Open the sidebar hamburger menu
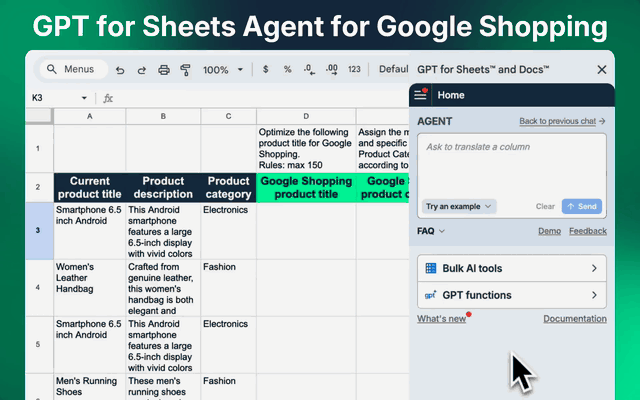Screen dimensions: 640x400 [420, 95]
